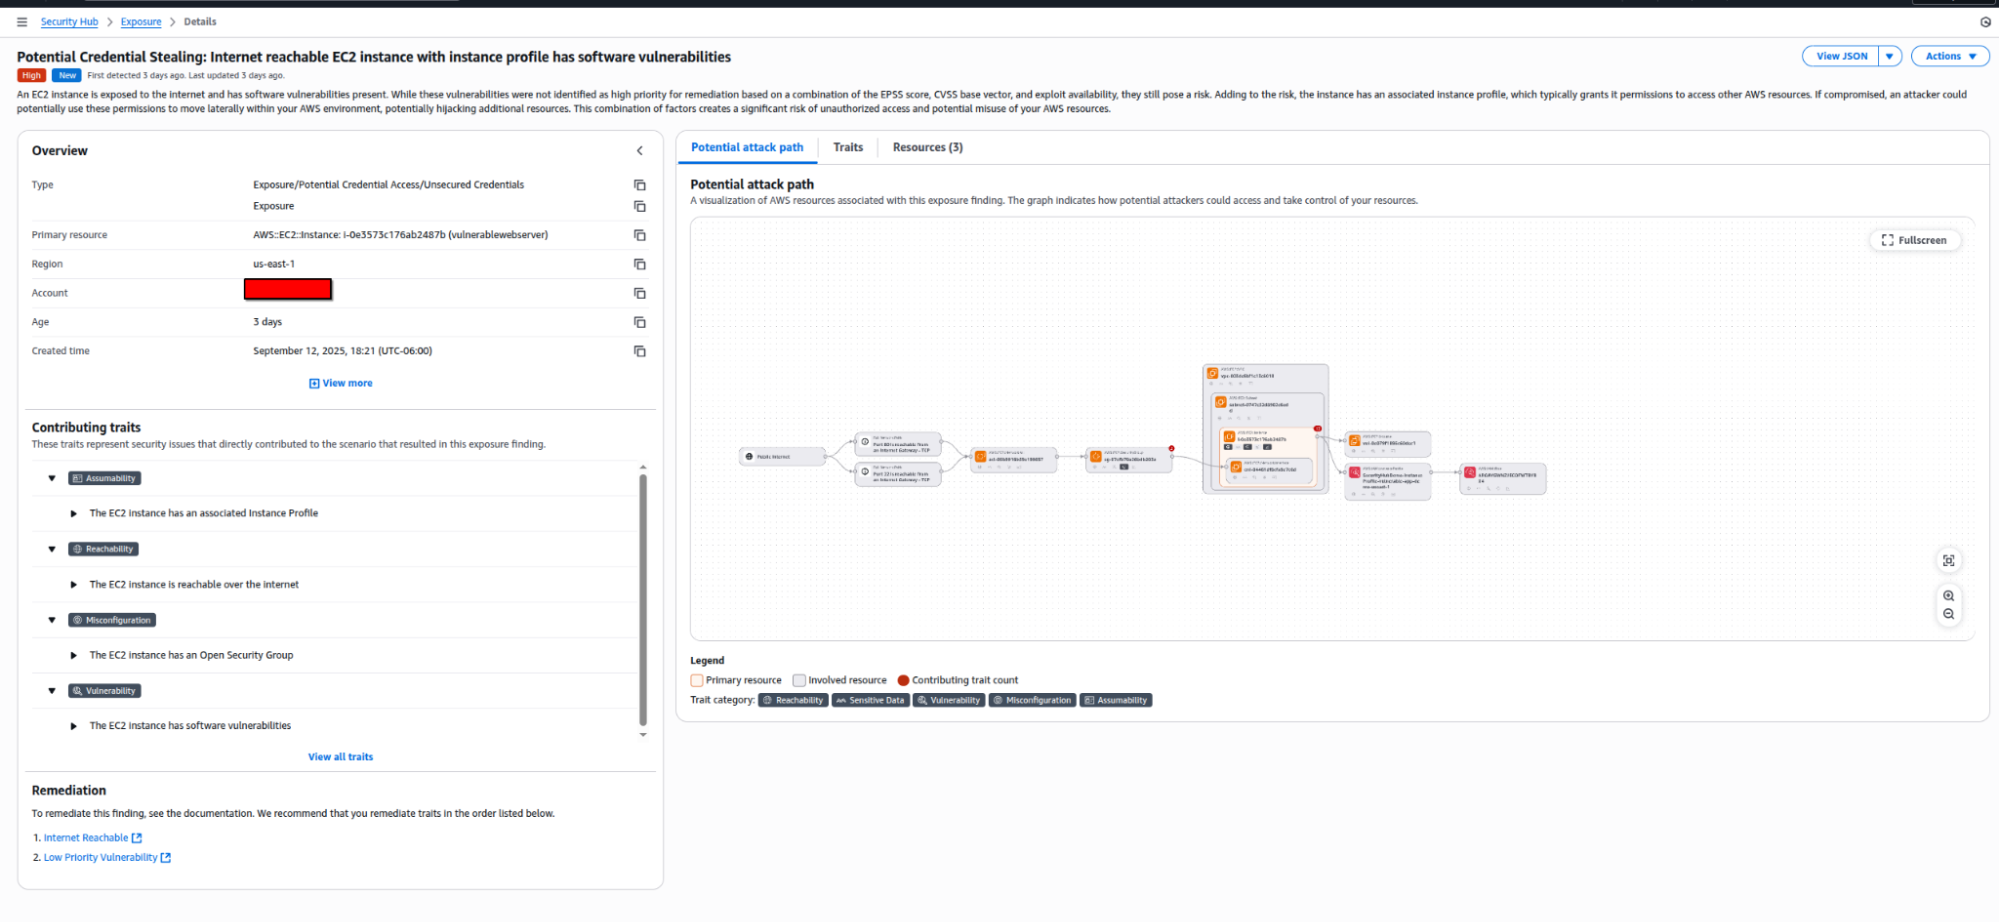Zoom out of the attack path graph

[x=1949, y=613]
